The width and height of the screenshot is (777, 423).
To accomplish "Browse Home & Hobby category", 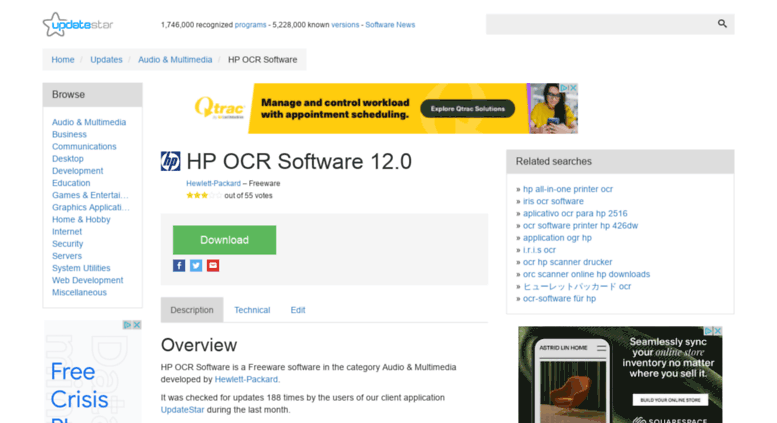I will (x=81, y=219).
